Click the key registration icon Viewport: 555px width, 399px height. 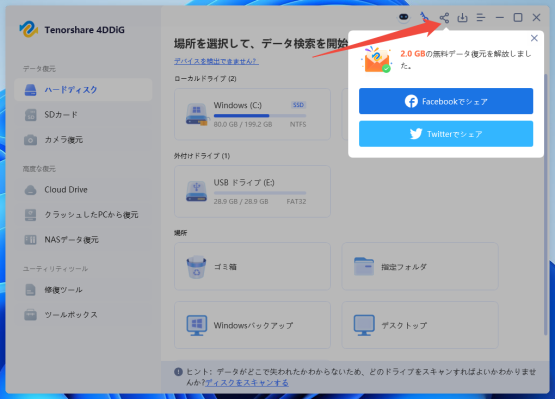click(424, 17)
